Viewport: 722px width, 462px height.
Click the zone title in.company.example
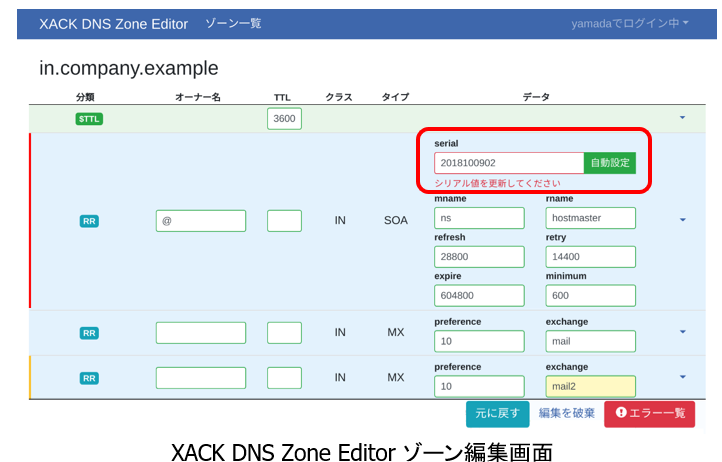(128, 69)
